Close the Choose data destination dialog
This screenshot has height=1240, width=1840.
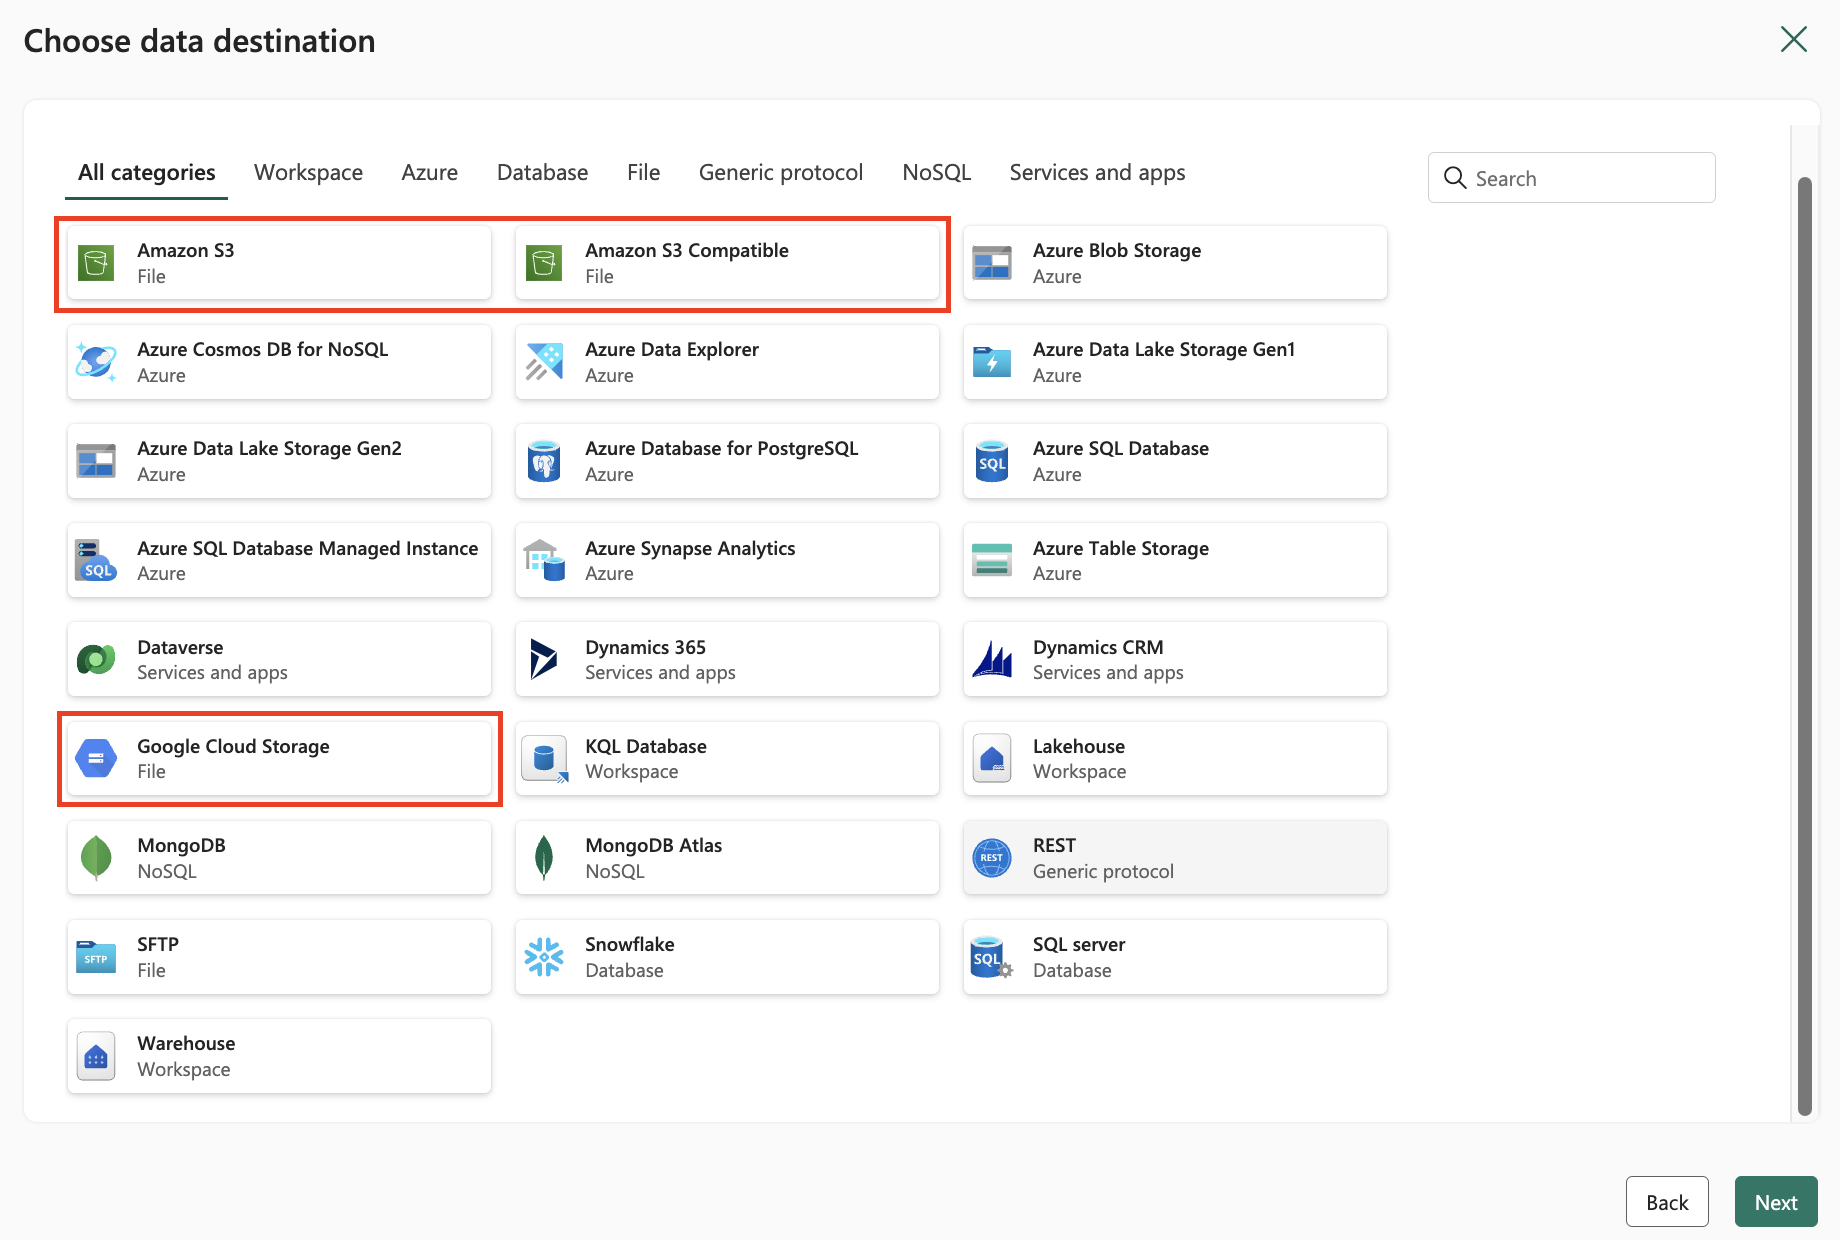pos(1794,39)
